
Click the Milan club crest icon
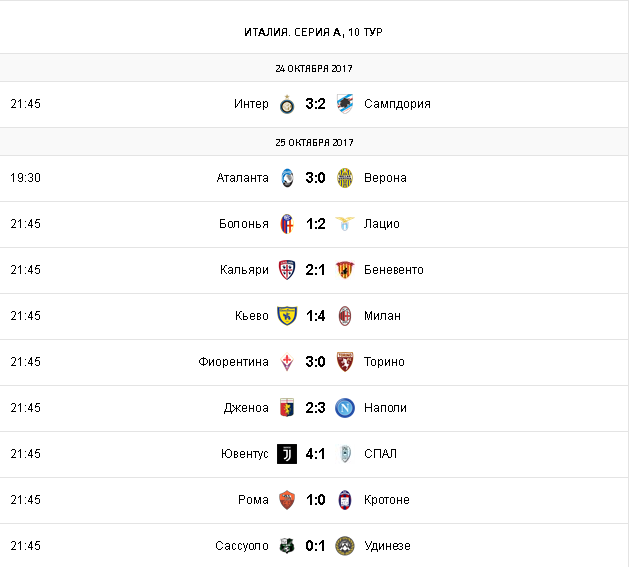coord(345,316)
